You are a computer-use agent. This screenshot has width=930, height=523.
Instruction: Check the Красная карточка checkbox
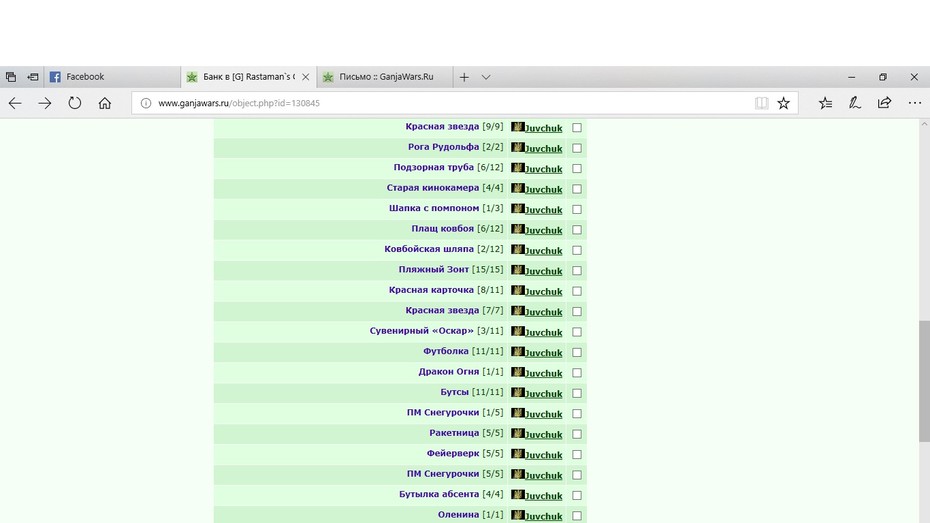click(x=577, y=291)
